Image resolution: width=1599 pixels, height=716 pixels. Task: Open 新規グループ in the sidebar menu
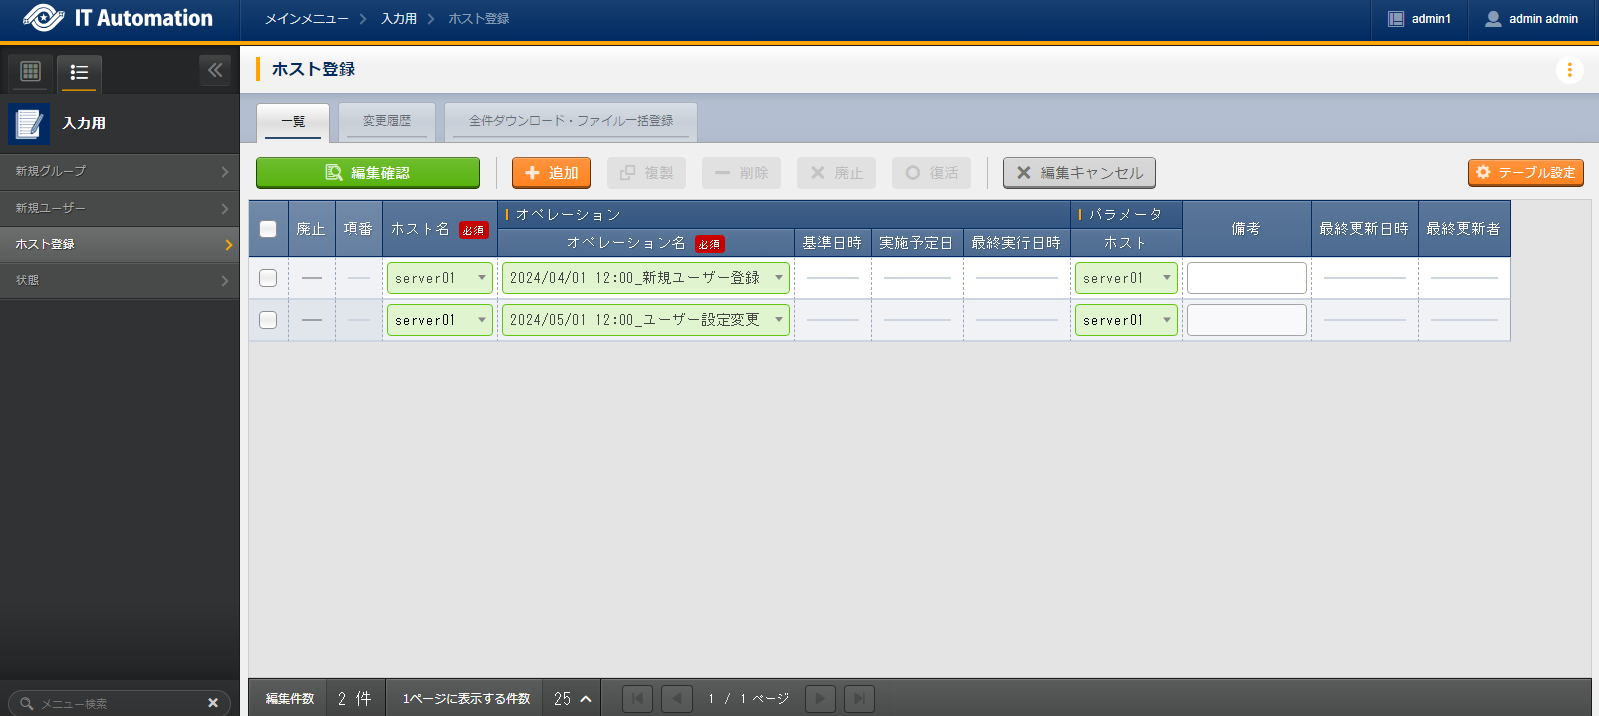[x=120, y=172]
